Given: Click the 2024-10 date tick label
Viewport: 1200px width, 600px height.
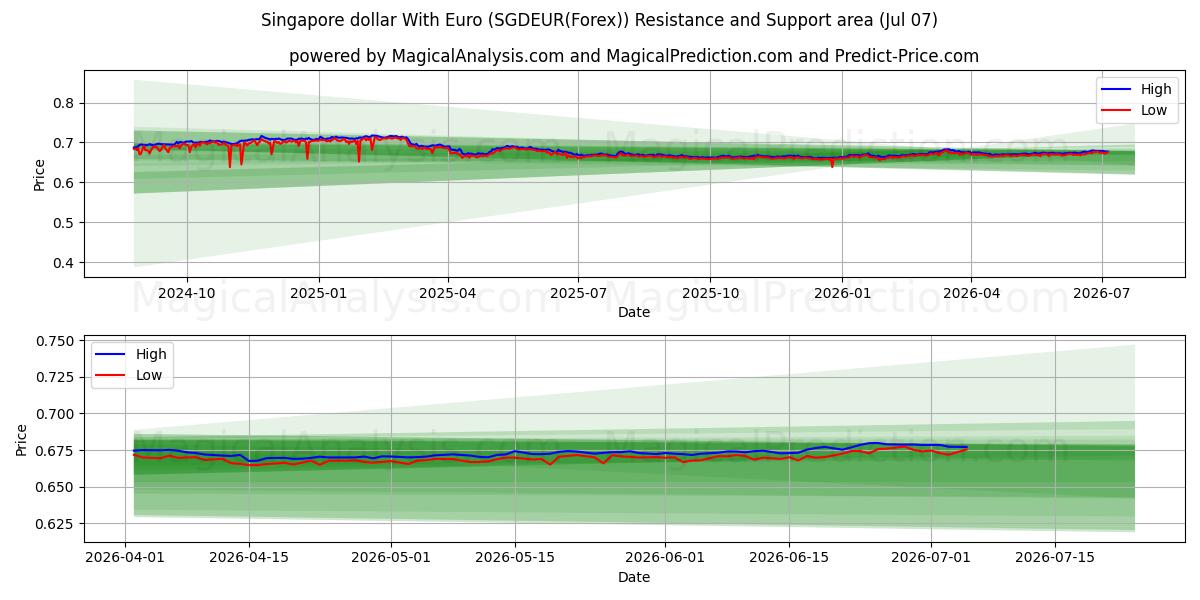Looking at the screenshot, I should (x=187, y=293).
